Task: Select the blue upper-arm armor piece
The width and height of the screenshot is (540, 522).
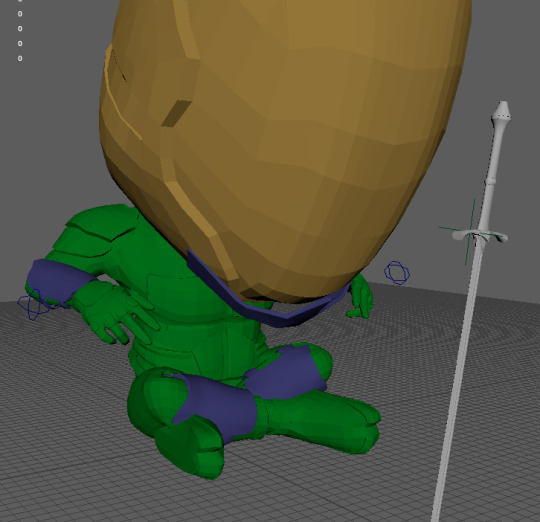Action: [59, 281]
